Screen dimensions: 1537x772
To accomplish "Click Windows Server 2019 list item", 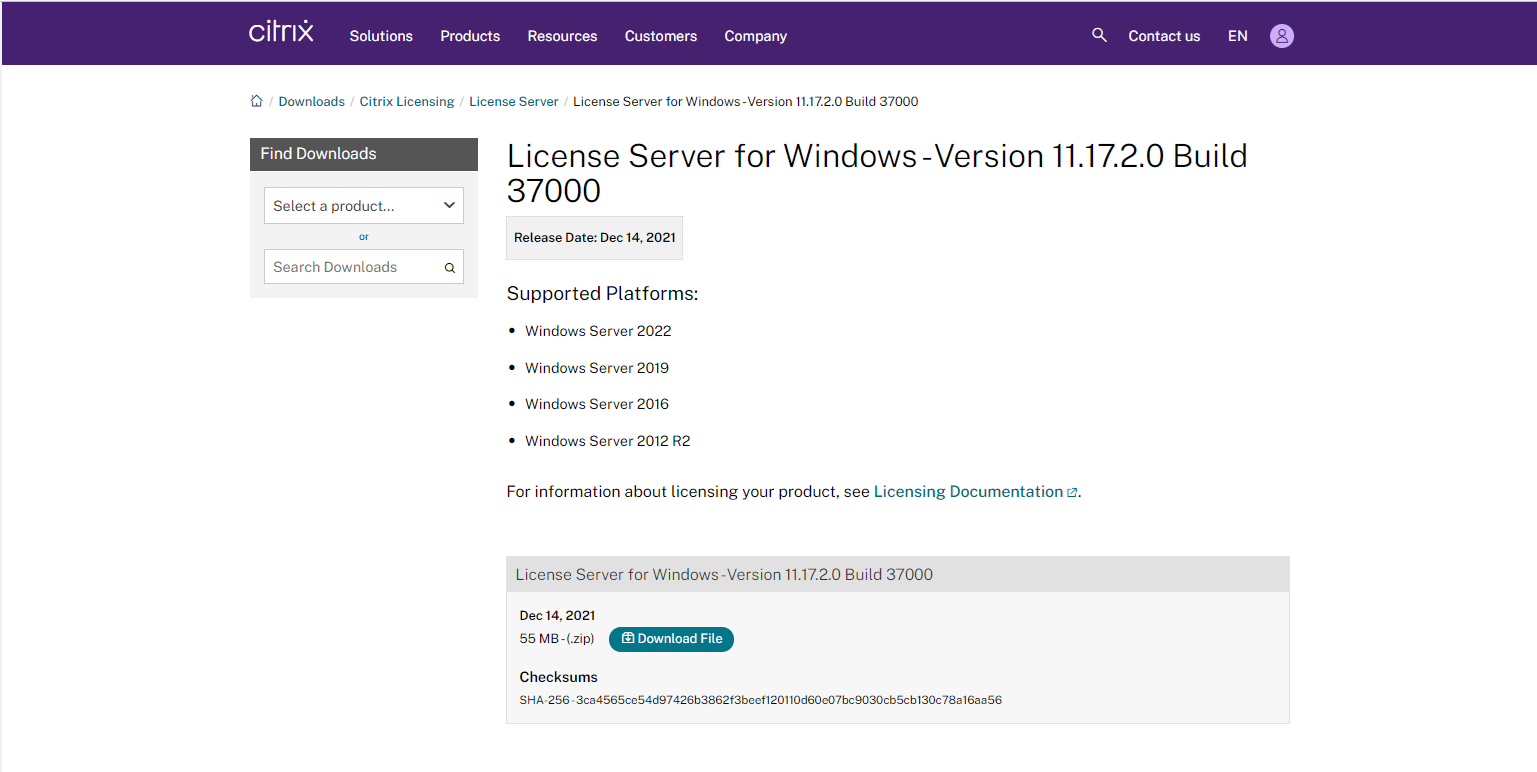I will [x=597, y=368].
